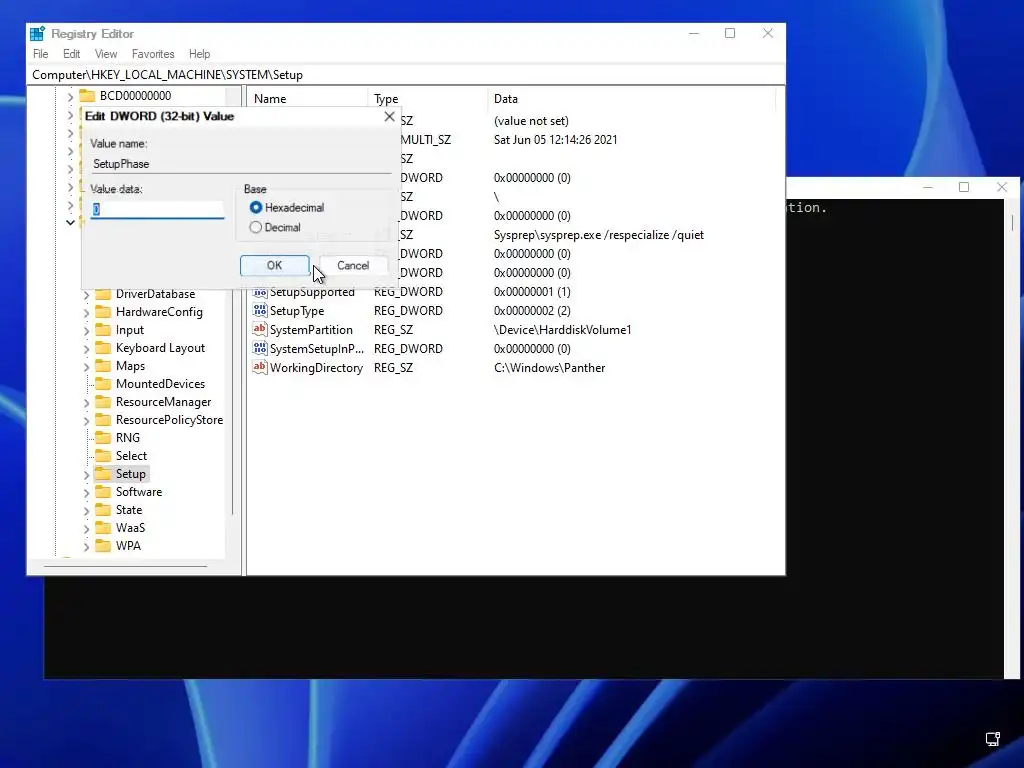The image size is (1024, 768).
Task: Select the ResourcePolicyStore key label
Action: click(x=169, y=420)
